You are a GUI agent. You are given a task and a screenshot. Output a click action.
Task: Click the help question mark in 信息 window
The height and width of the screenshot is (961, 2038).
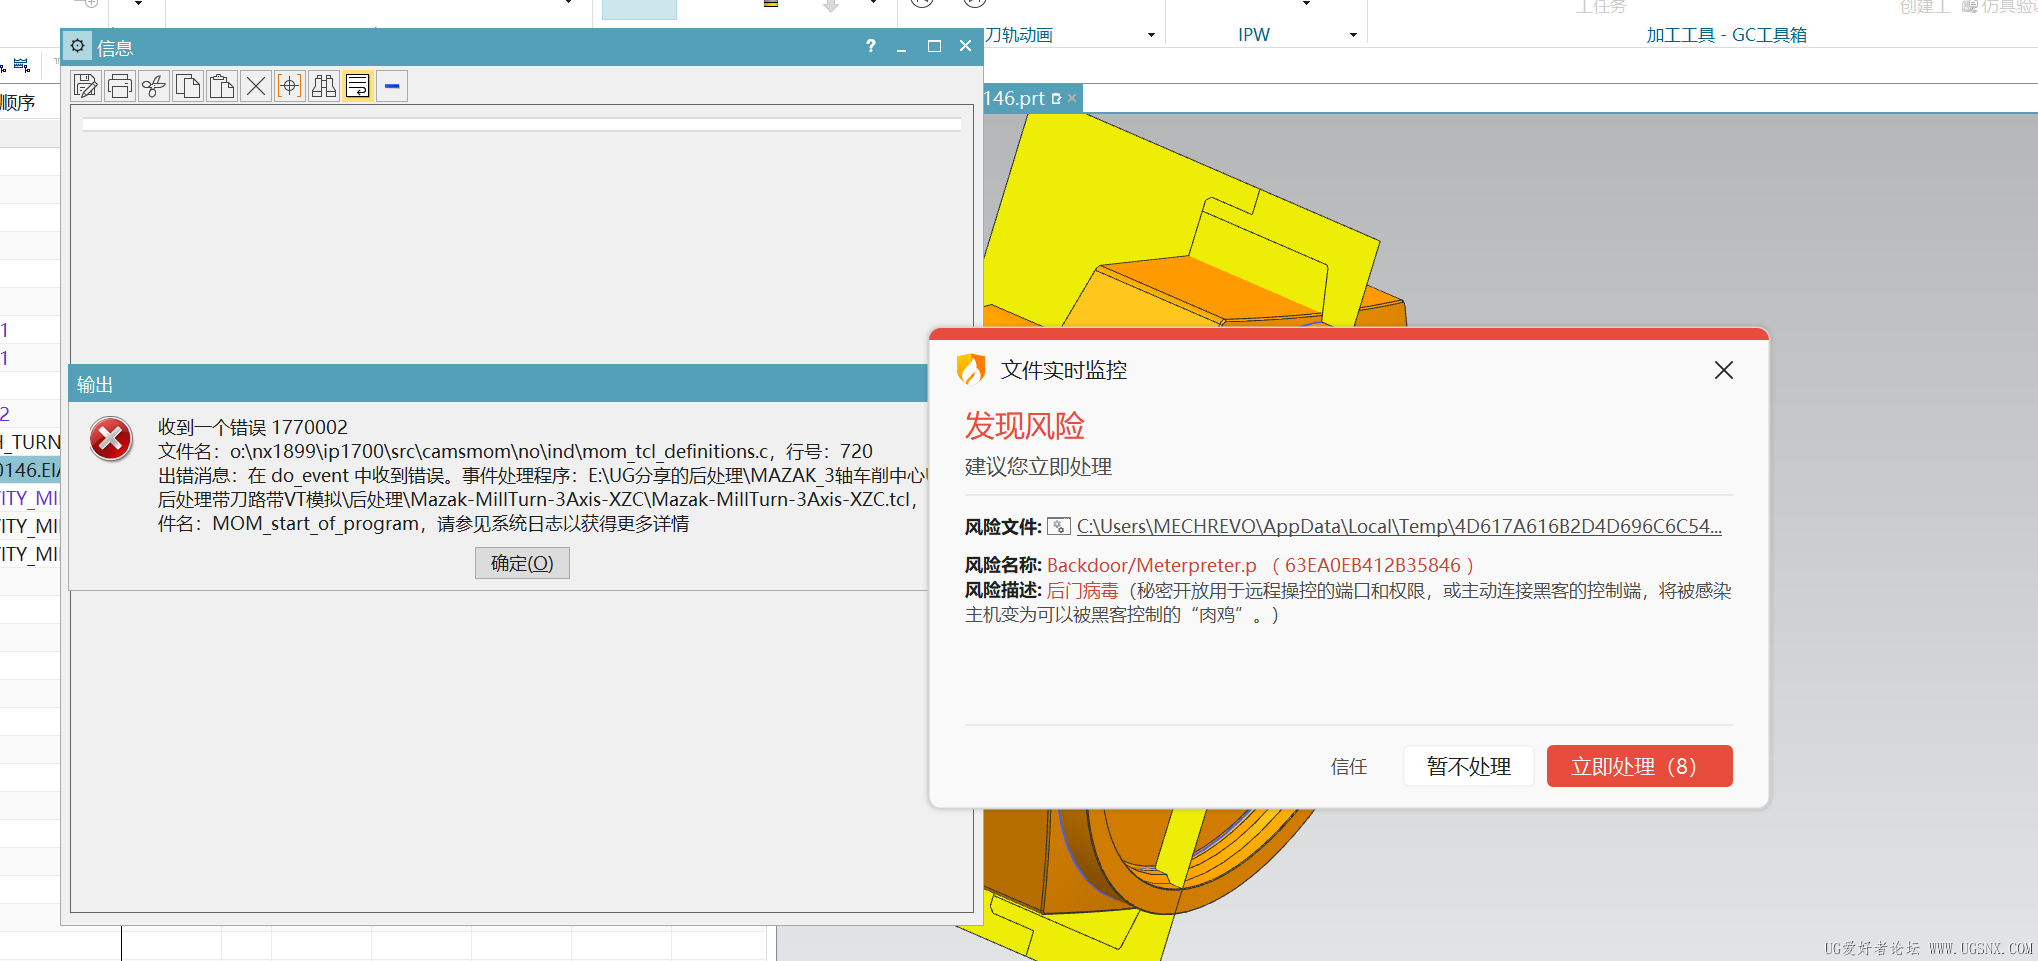tap(870, 46)
